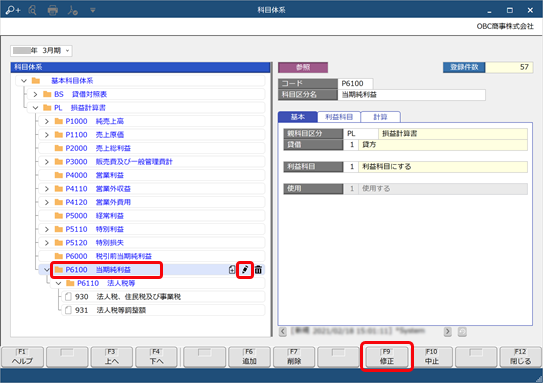Click the folder icon of 基本科目体系
Image resolution: width=543 pixels, height=383 pixels.
click(36, 81)
